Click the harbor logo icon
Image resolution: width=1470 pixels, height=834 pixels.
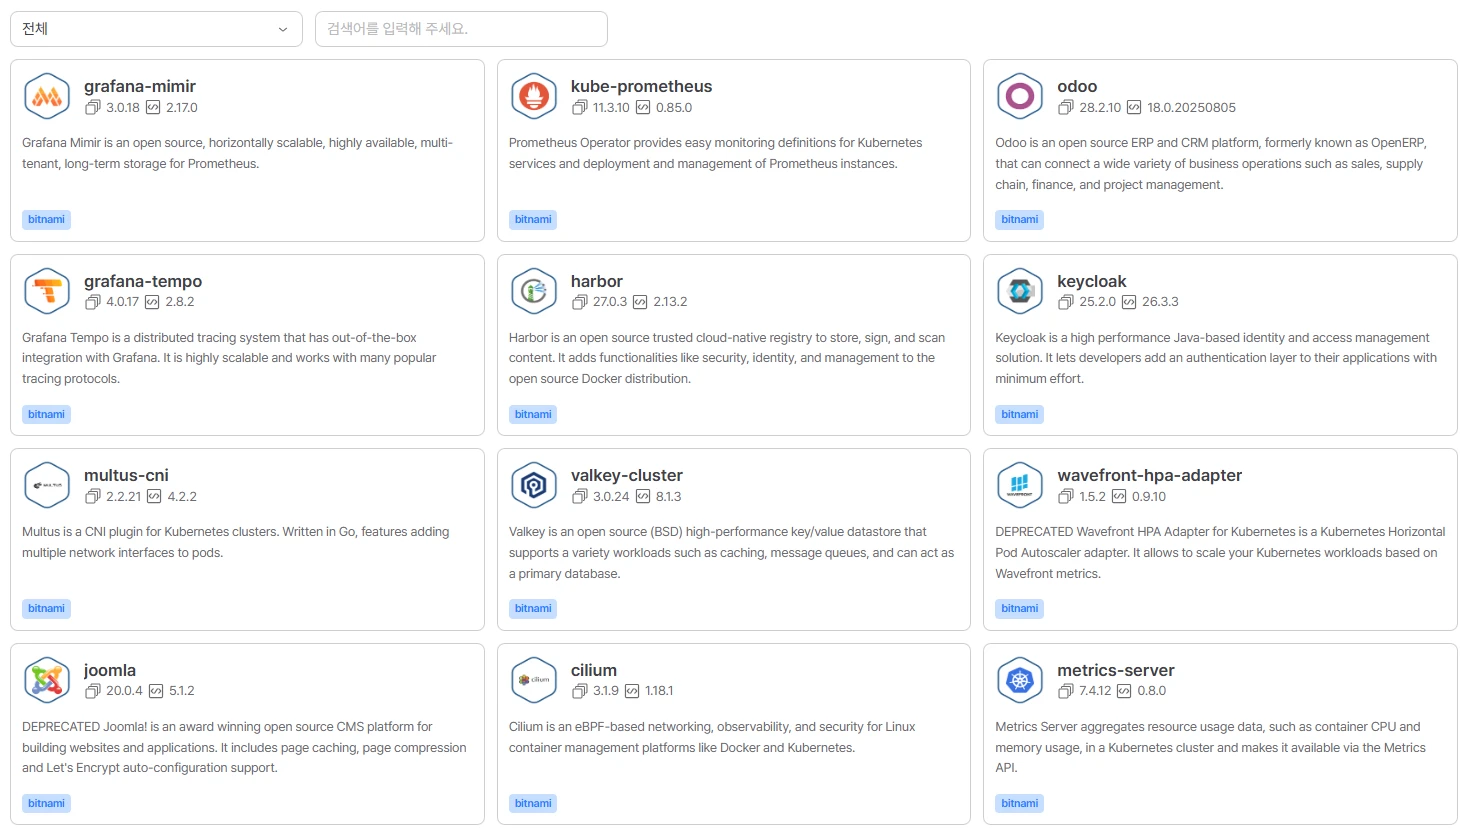pyautogui.click(x=534, y=291)
